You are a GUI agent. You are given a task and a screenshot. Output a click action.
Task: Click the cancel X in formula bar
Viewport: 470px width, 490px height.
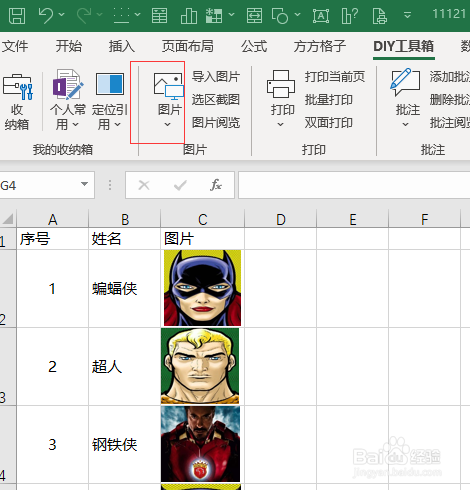coord(144,185)
